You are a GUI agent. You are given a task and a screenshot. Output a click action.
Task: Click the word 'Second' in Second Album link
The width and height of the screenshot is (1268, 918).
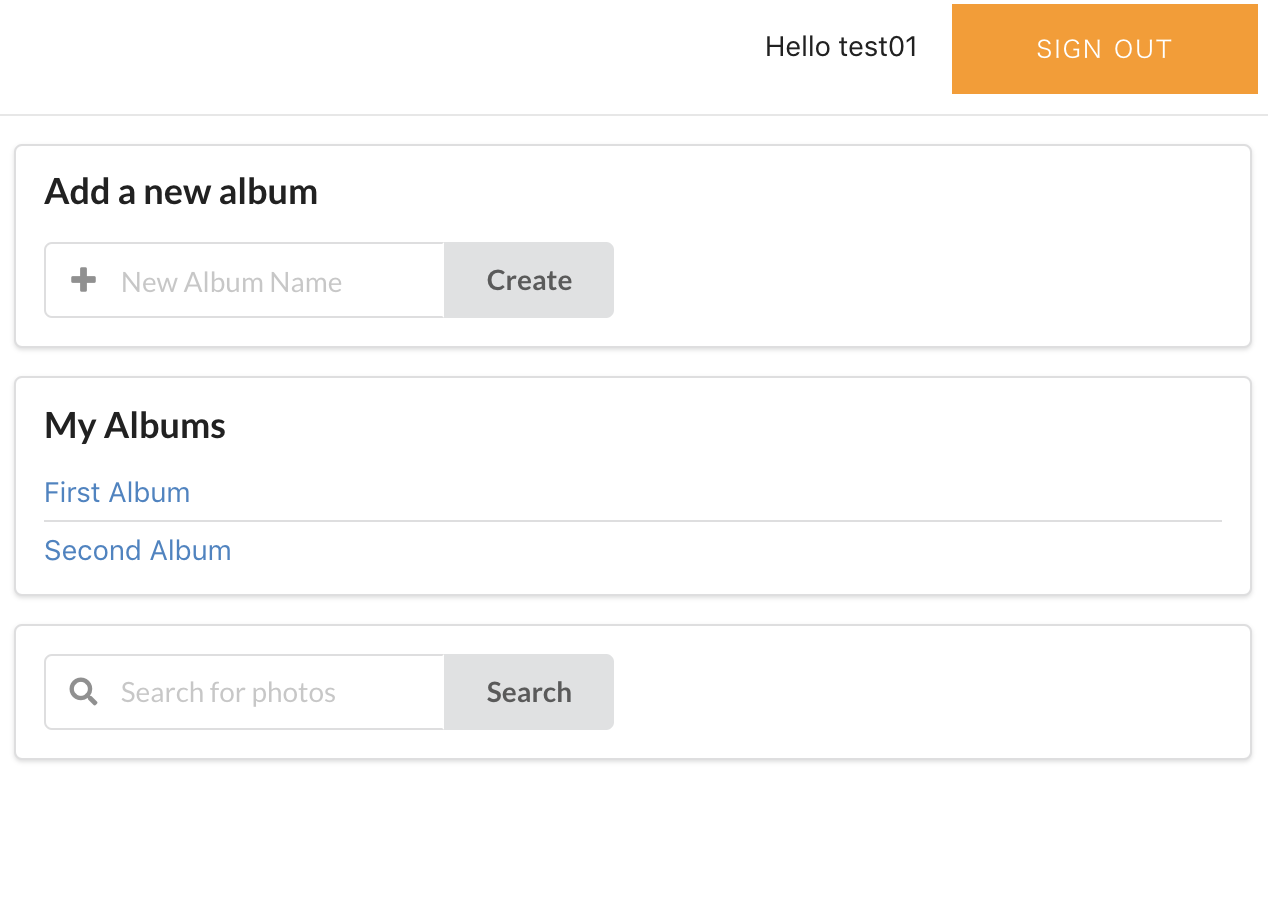[x=93, y=550]
